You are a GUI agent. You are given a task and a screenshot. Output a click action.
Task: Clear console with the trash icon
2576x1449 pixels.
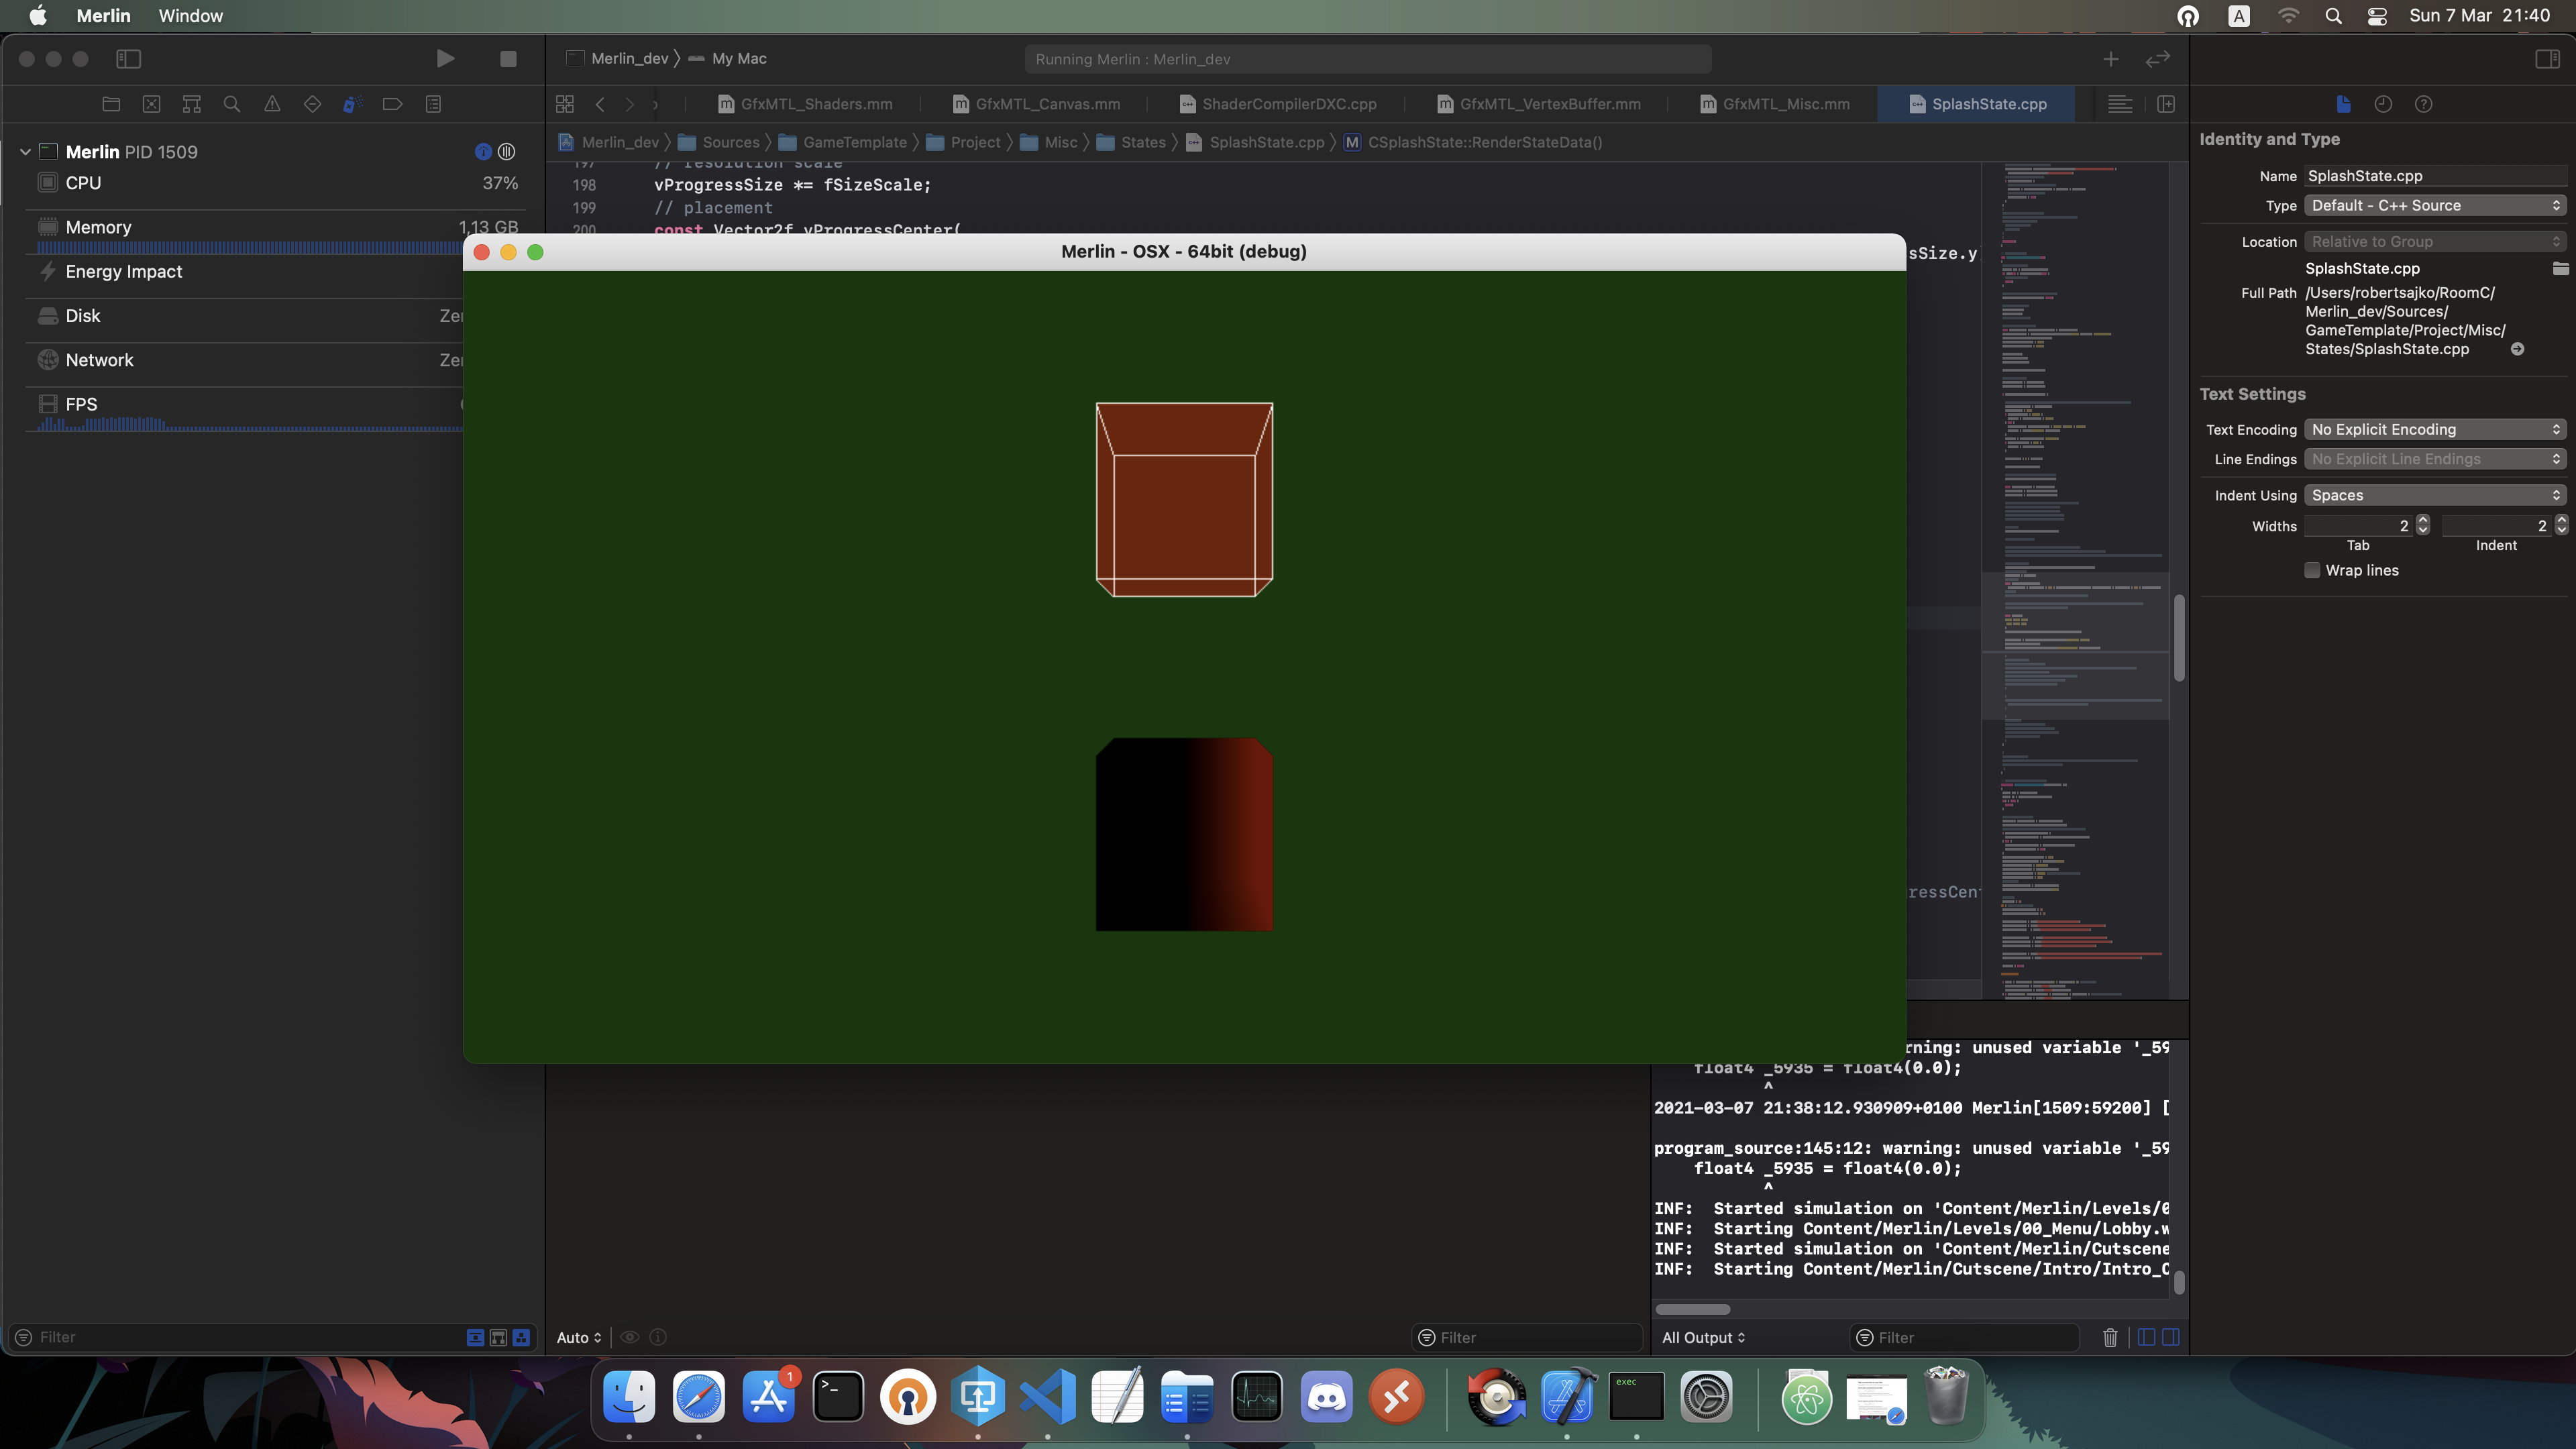click(2110, 1337)
